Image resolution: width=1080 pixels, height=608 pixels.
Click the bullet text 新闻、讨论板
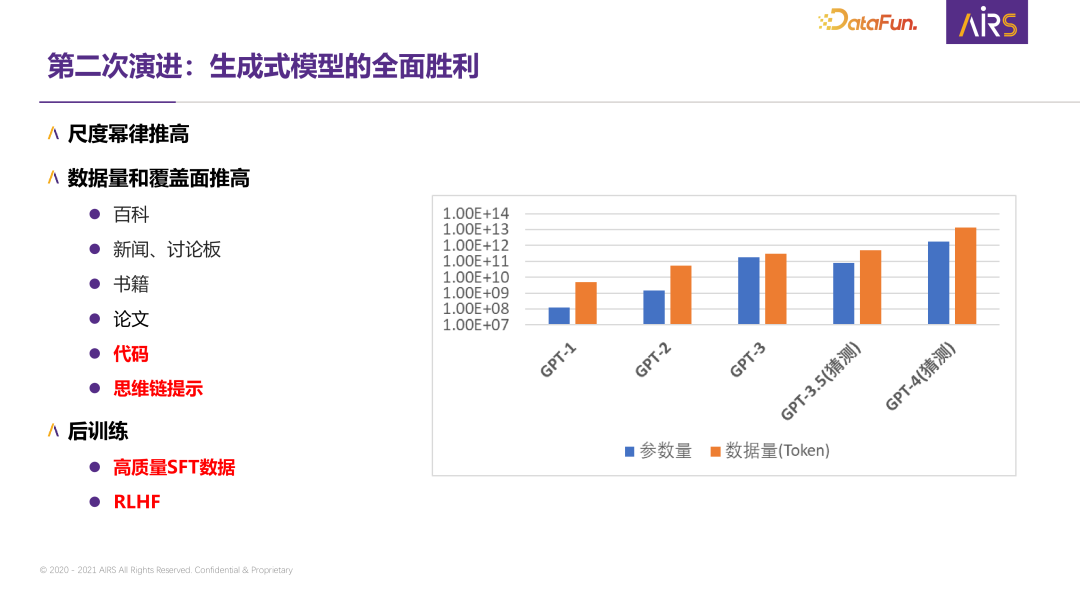pos(167,249)
